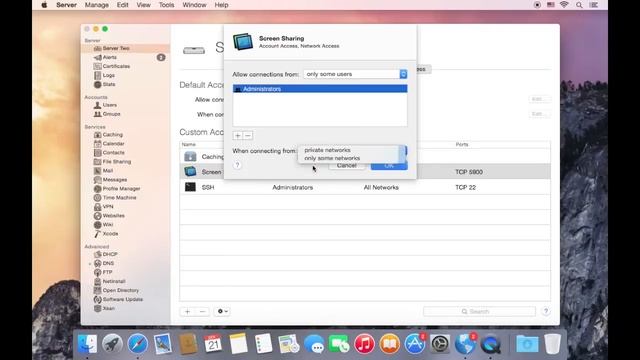Remove user with the dialog minus button
This screenshot has height=360, width=640.
pos(248,136)
